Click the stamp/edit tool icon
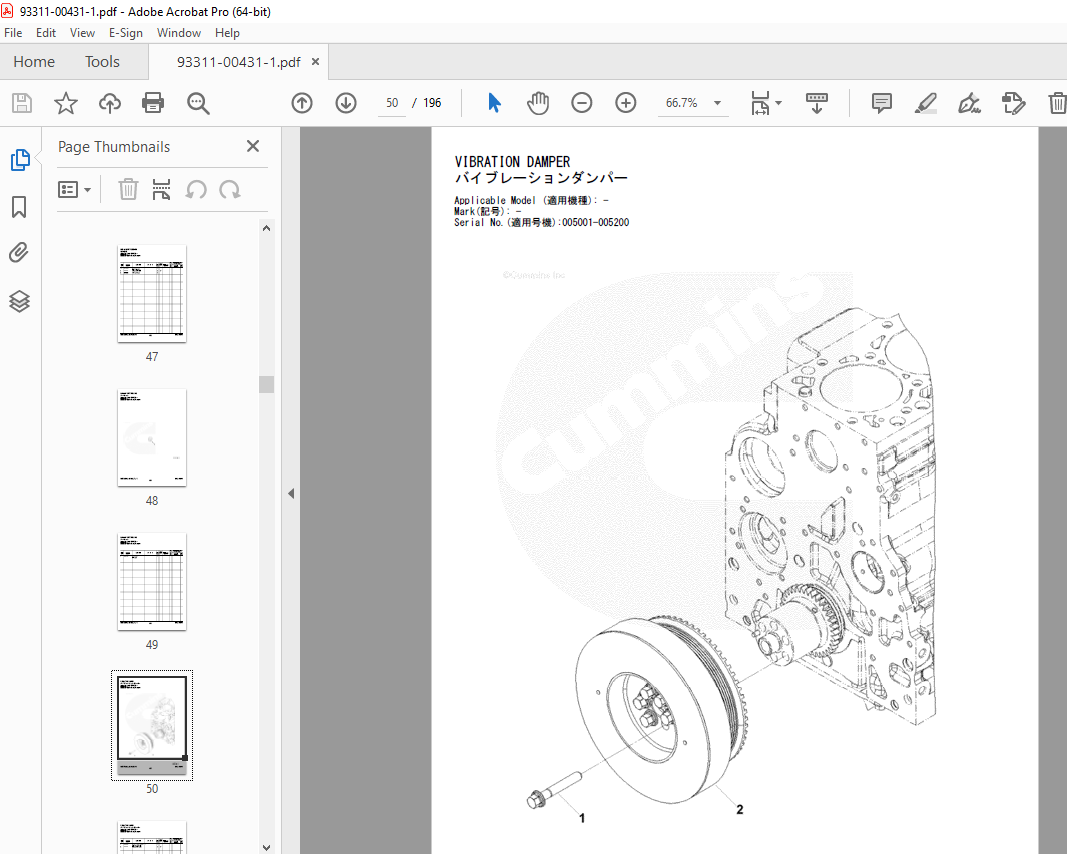The image size is (1067, 854). point(1013,103)
